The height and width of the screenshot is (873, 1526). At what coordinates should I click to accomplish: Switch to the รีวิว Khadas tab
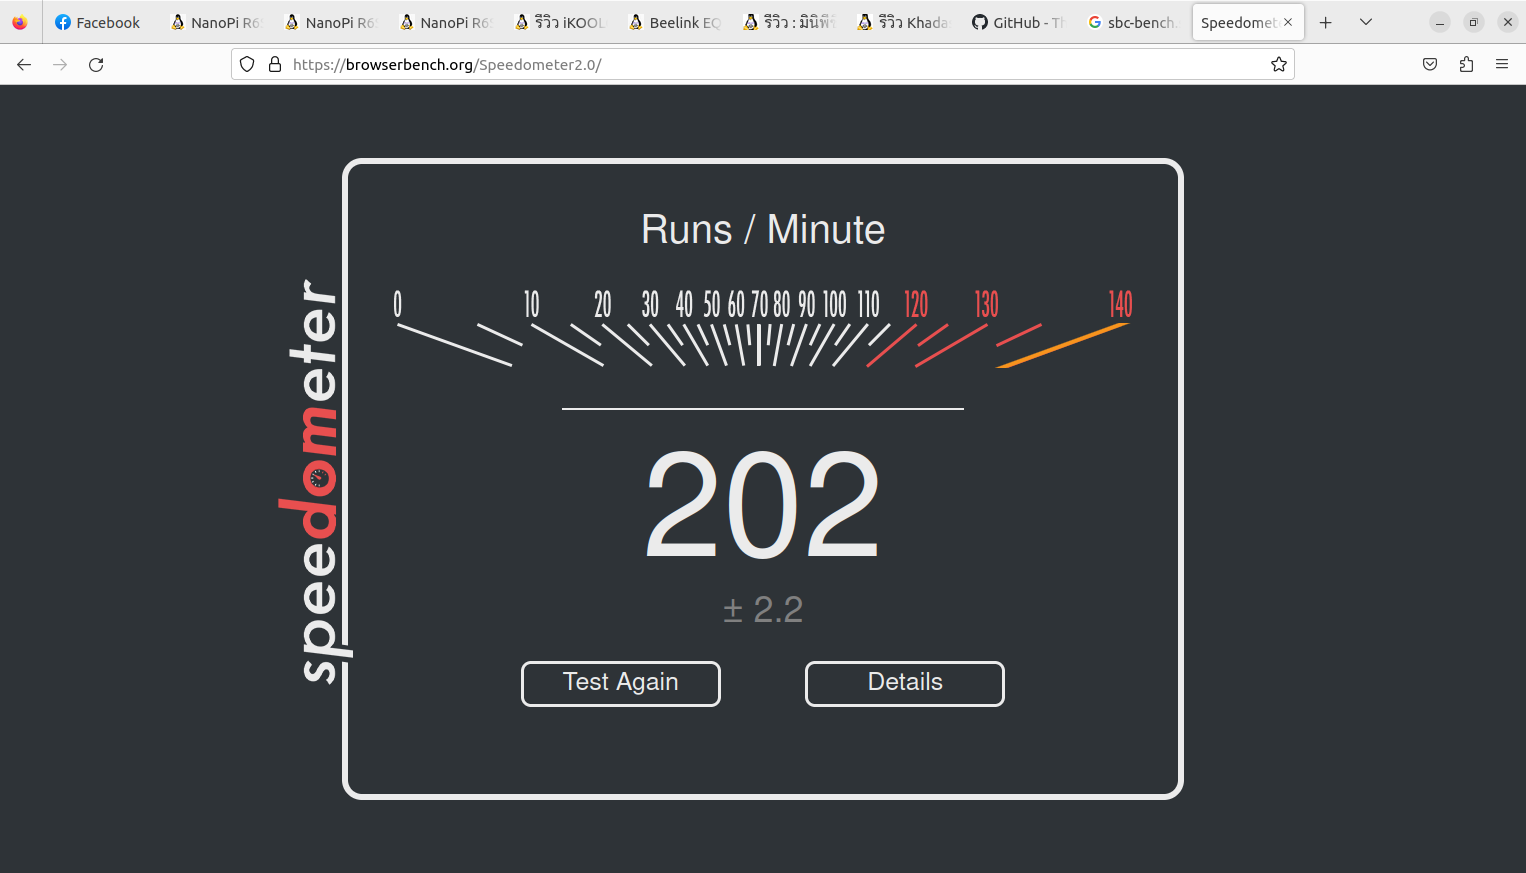(x=903, y=22)
